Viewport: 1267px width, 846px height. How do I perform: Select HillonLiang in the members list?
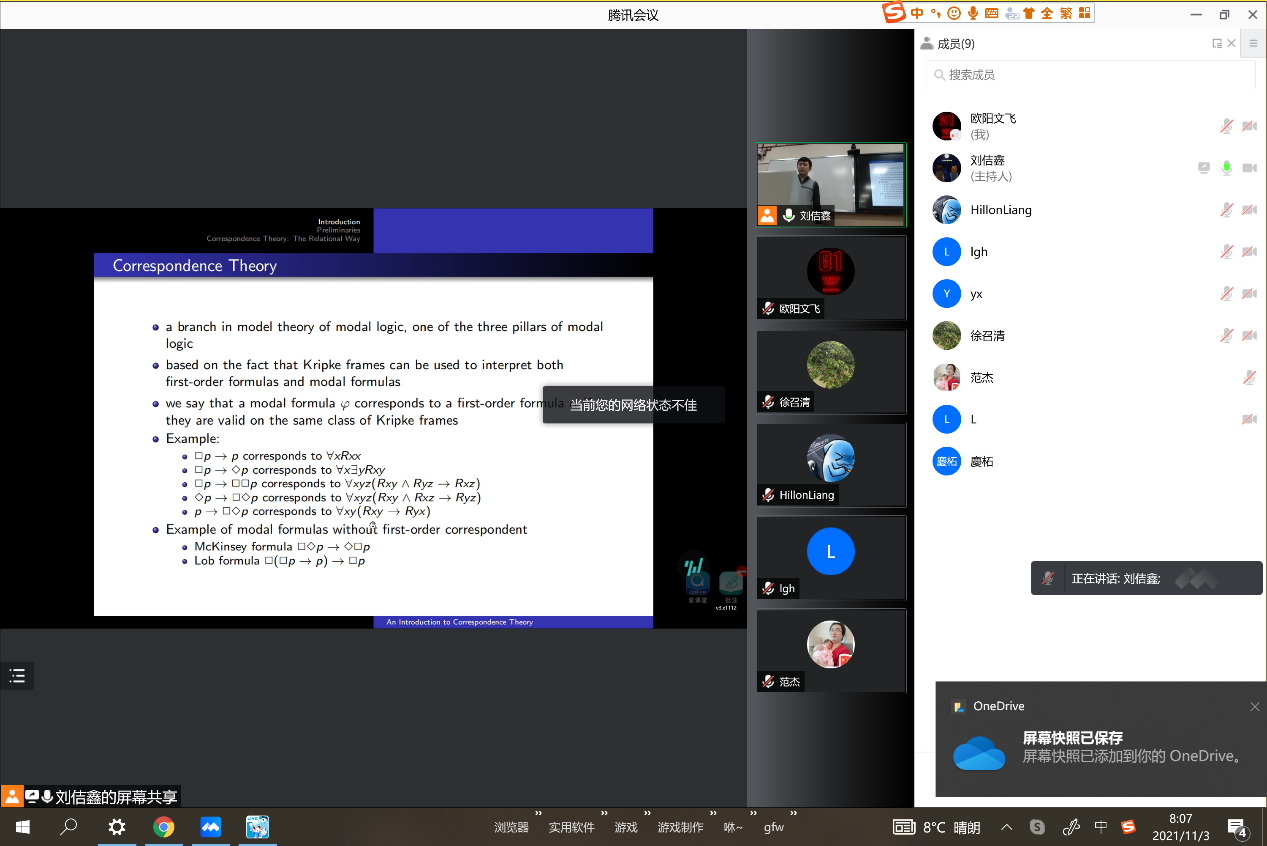(x=1000, y=210)
